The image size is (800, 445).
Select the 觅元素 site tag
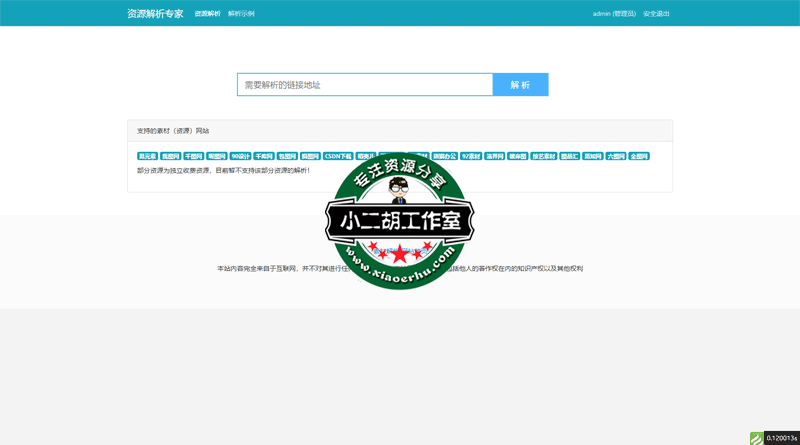[147, 157]
